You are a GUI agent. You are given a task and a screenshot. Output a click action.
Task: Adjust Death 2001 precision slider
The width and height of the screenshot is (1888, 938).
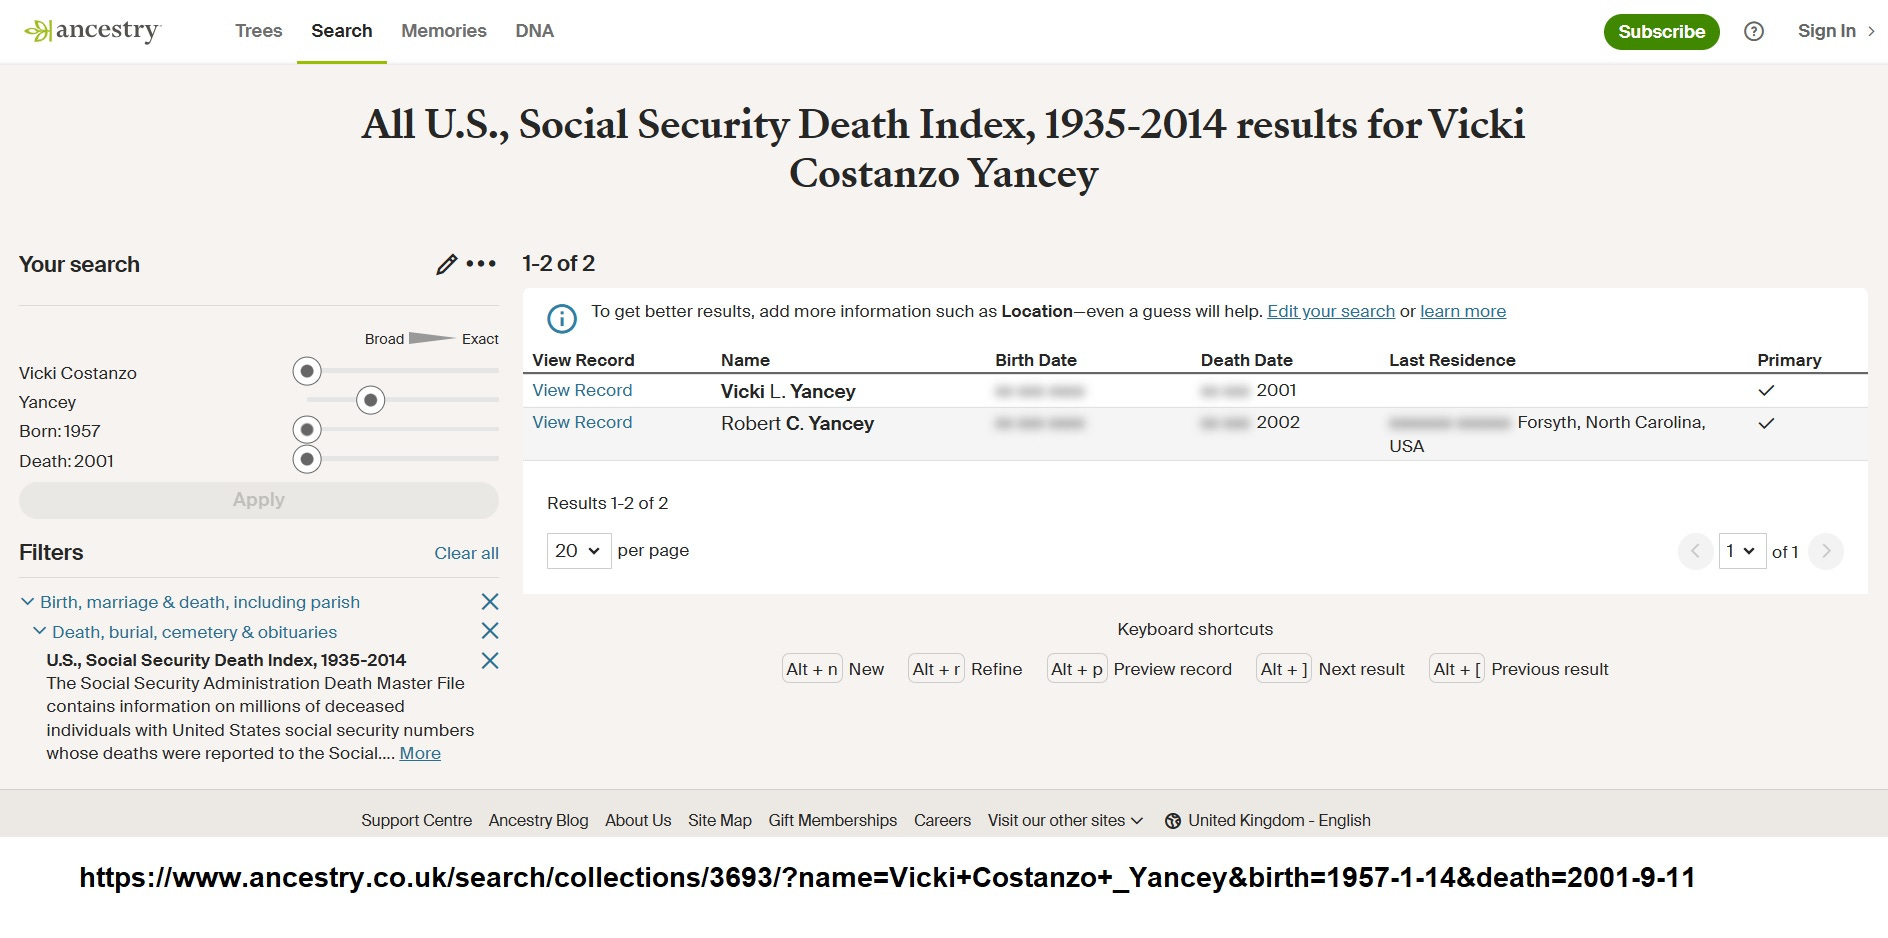coord(307,460)
